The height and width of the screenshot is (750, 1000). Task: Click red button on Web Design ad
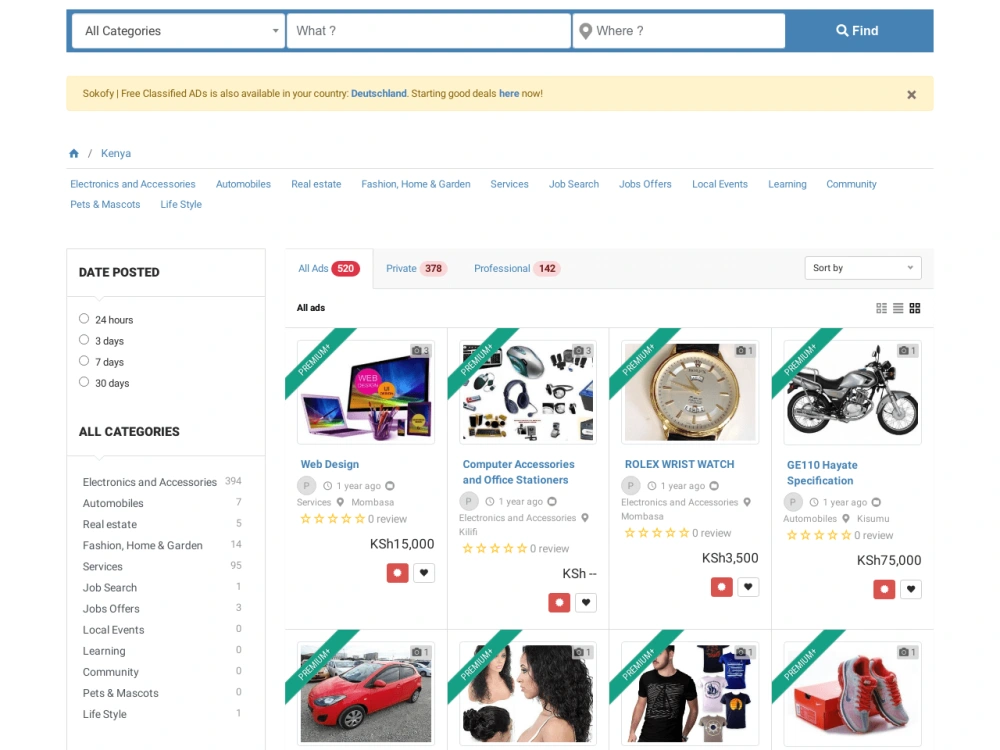click(x=397, y=573)
